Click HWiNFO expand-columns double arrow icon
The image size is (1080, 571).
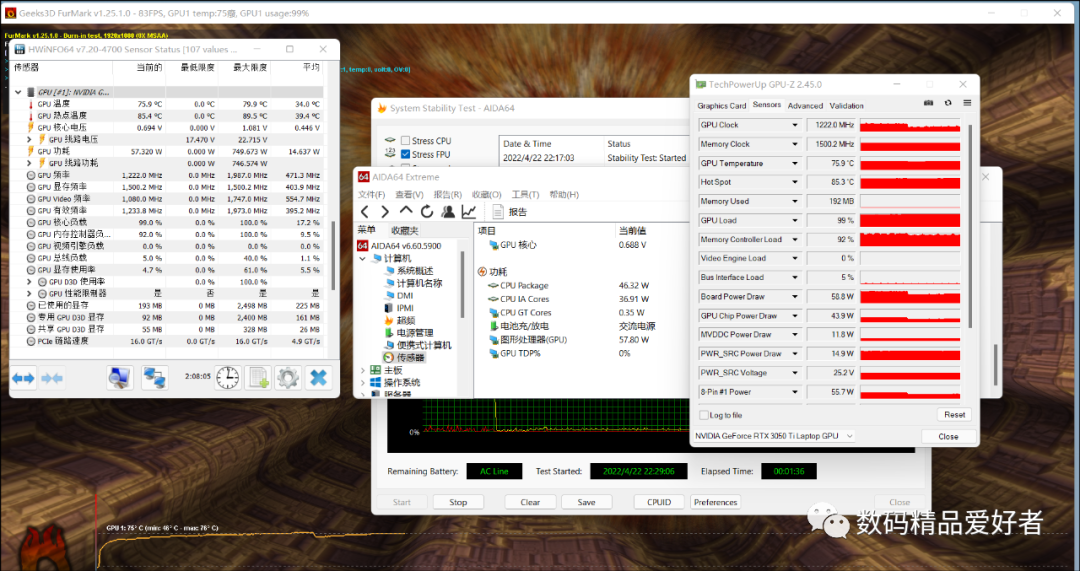23,378
